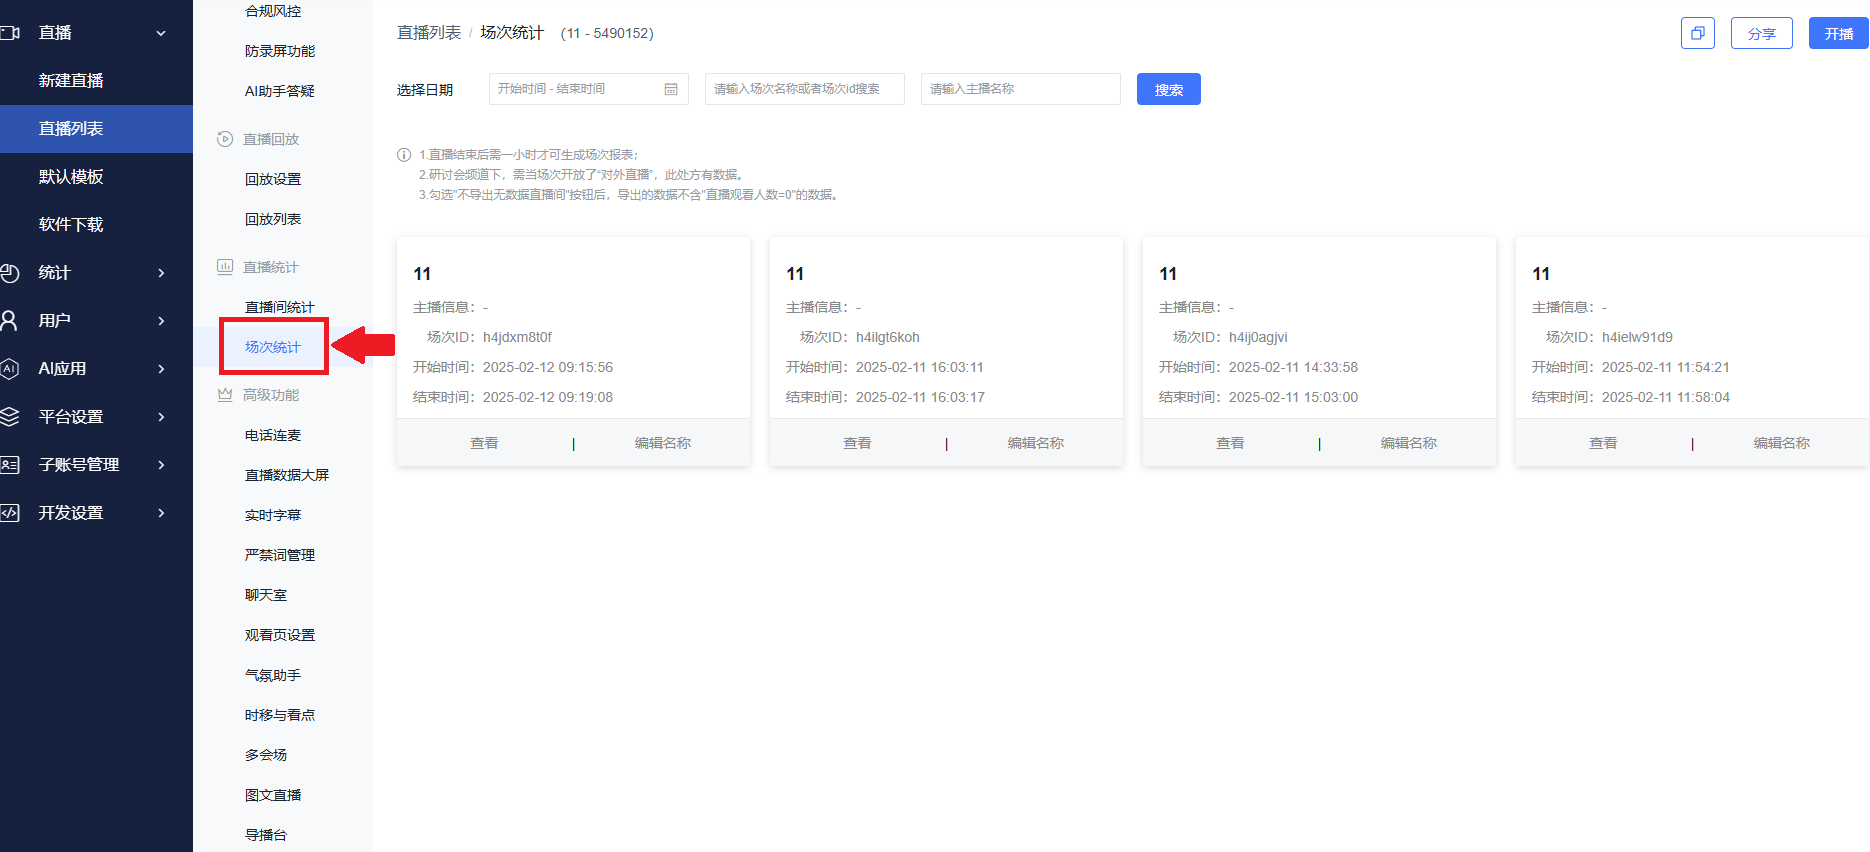Click the 分享 button
1870x852 pixels.
1762,33
